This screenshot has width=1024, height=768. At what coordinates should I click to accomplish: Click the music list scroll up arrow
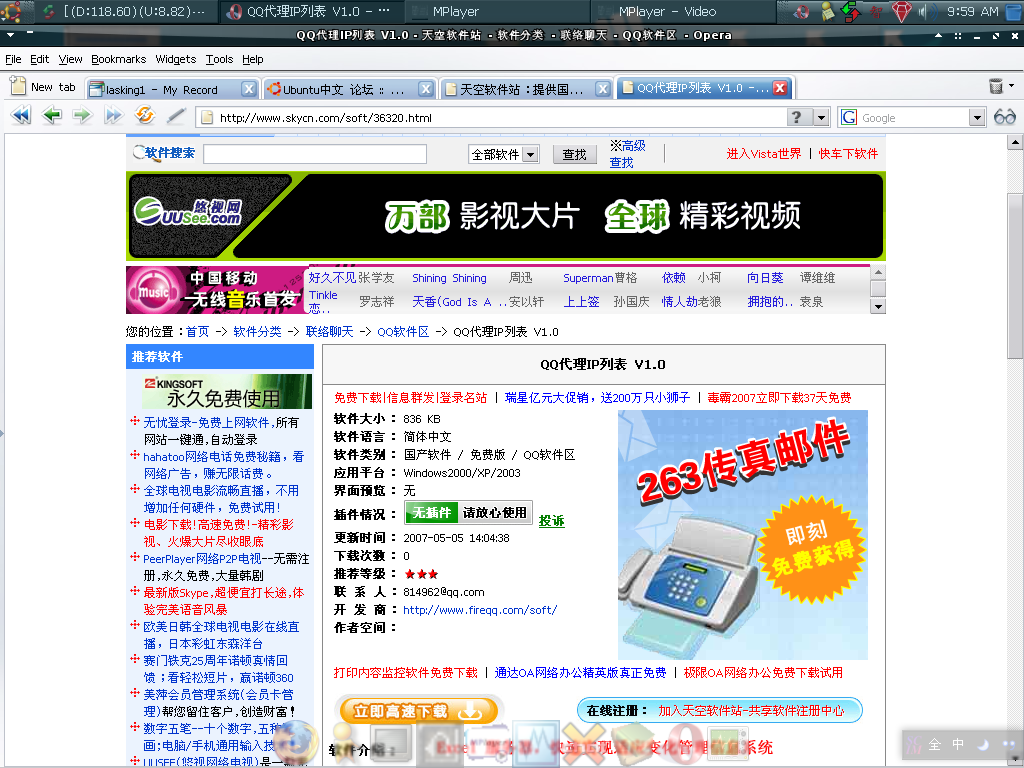click(878, 272)
